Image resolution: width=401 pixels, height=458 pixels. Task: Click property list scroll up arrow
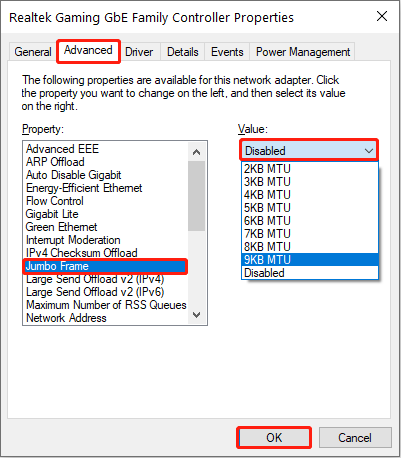pos(196,152)
